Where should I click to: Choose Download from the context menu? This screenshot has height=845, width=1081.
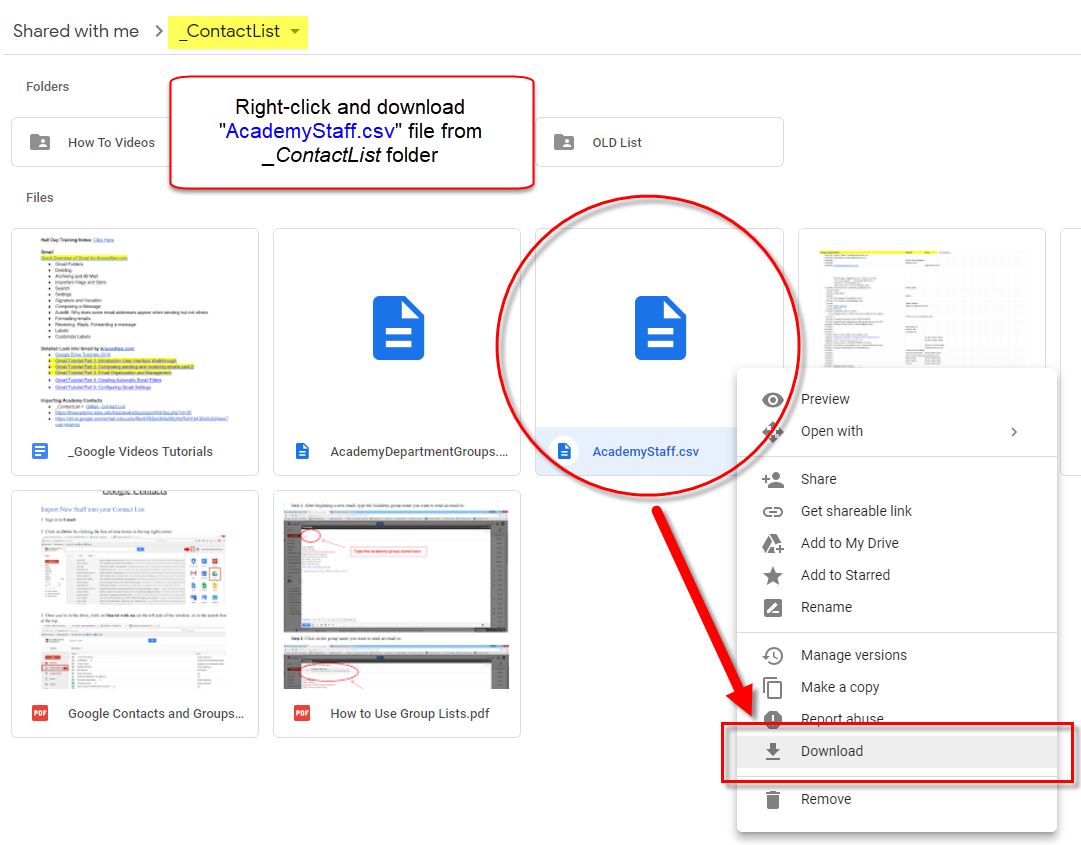(897, 751)
